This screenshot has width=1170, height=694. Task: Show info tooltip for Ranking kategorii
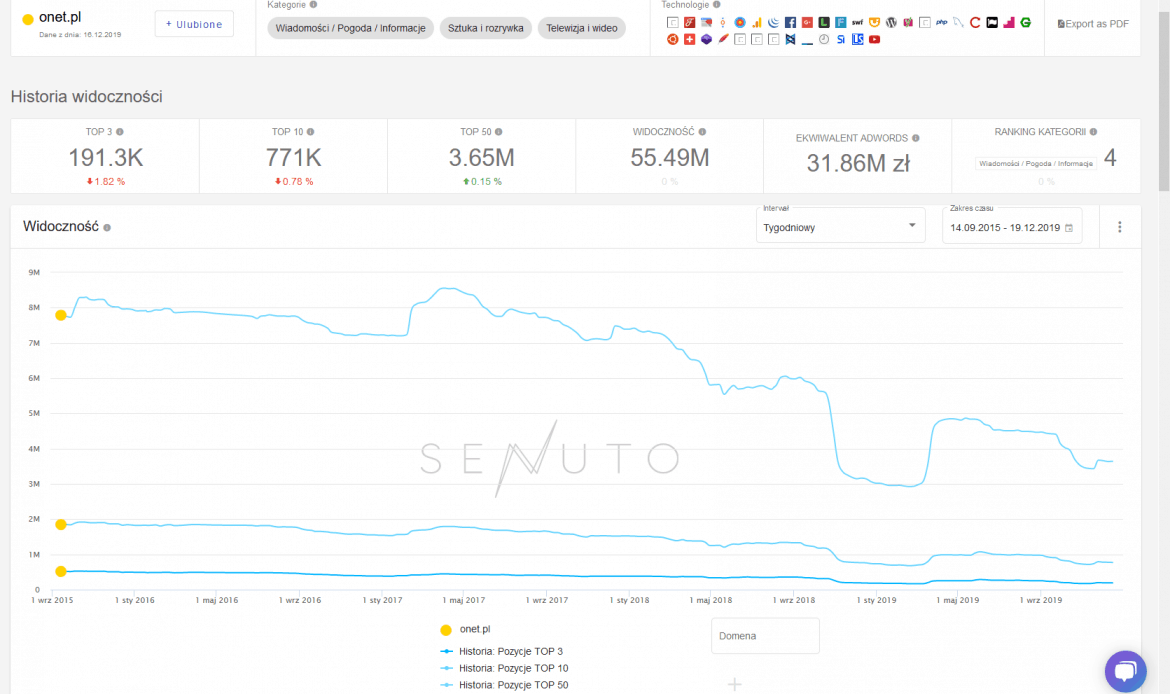pyautogui.click(x=1093, y=132)
